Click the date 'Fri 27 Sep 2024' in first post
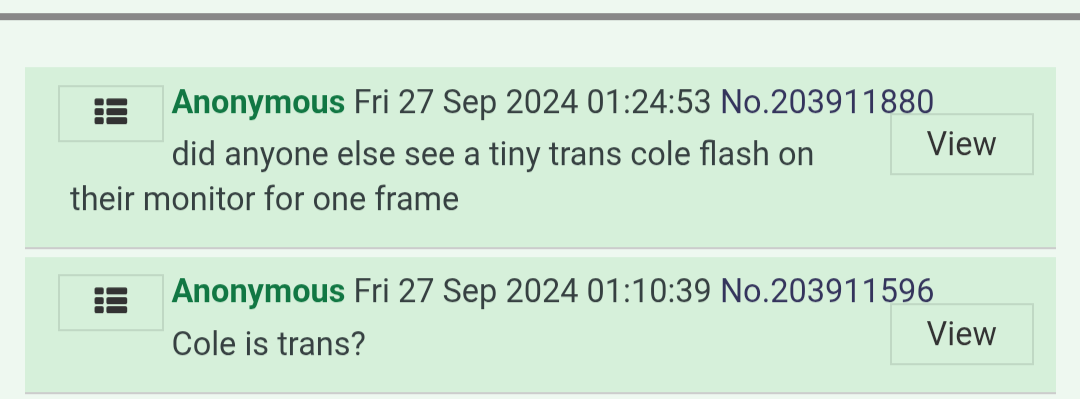This screenshot has height=399, width=1080. click(x=466, y=103)
